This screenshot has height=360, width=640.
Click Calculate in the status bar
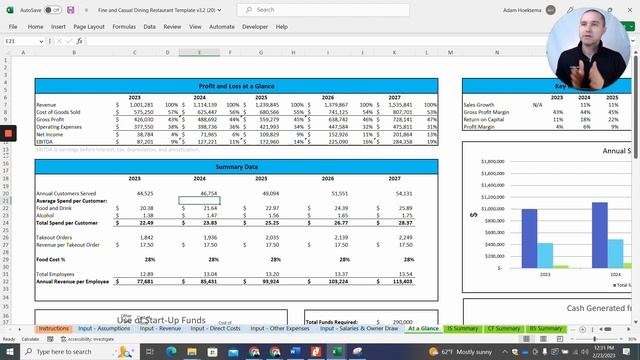(30, 339)
